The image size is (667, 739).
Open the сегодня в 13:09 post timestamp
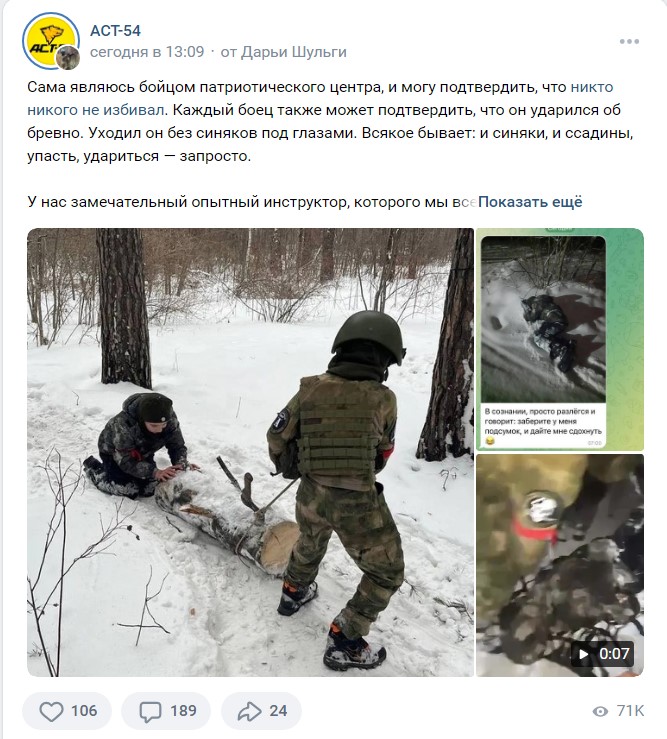147,51
